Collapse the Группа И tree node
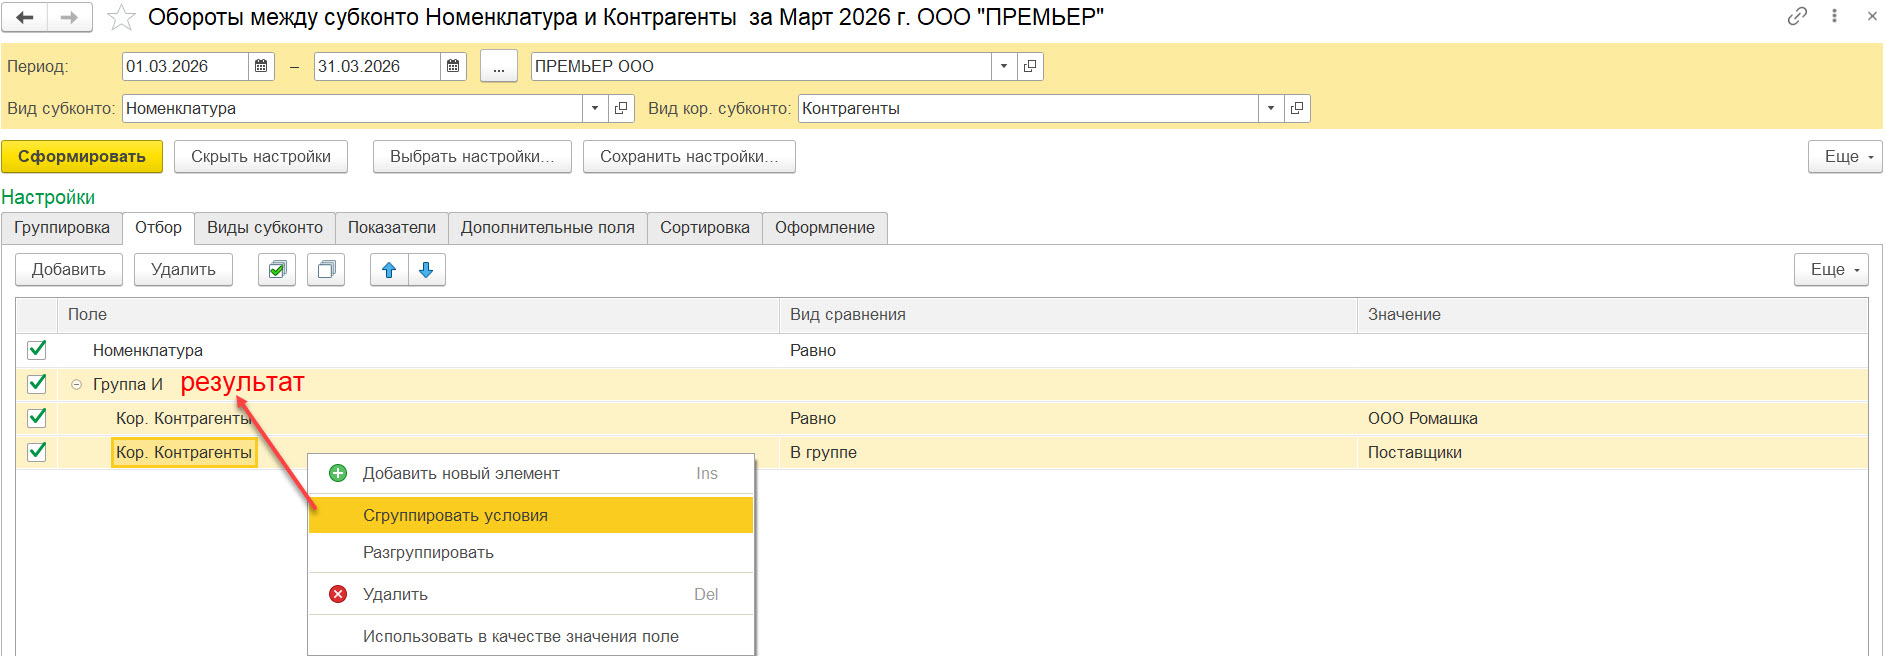Screen dimensions: 1885x656 76,384
